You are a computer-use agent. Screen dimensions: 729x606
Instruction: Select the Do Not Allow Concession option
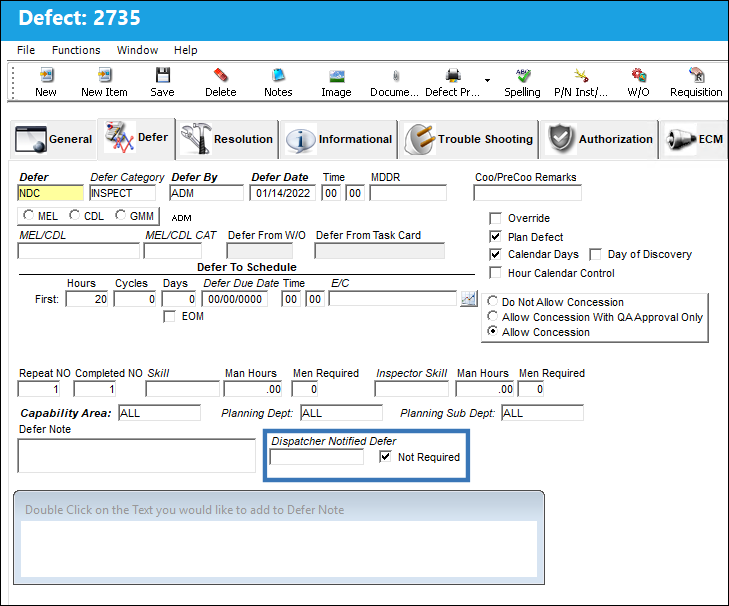coord(492,301)
